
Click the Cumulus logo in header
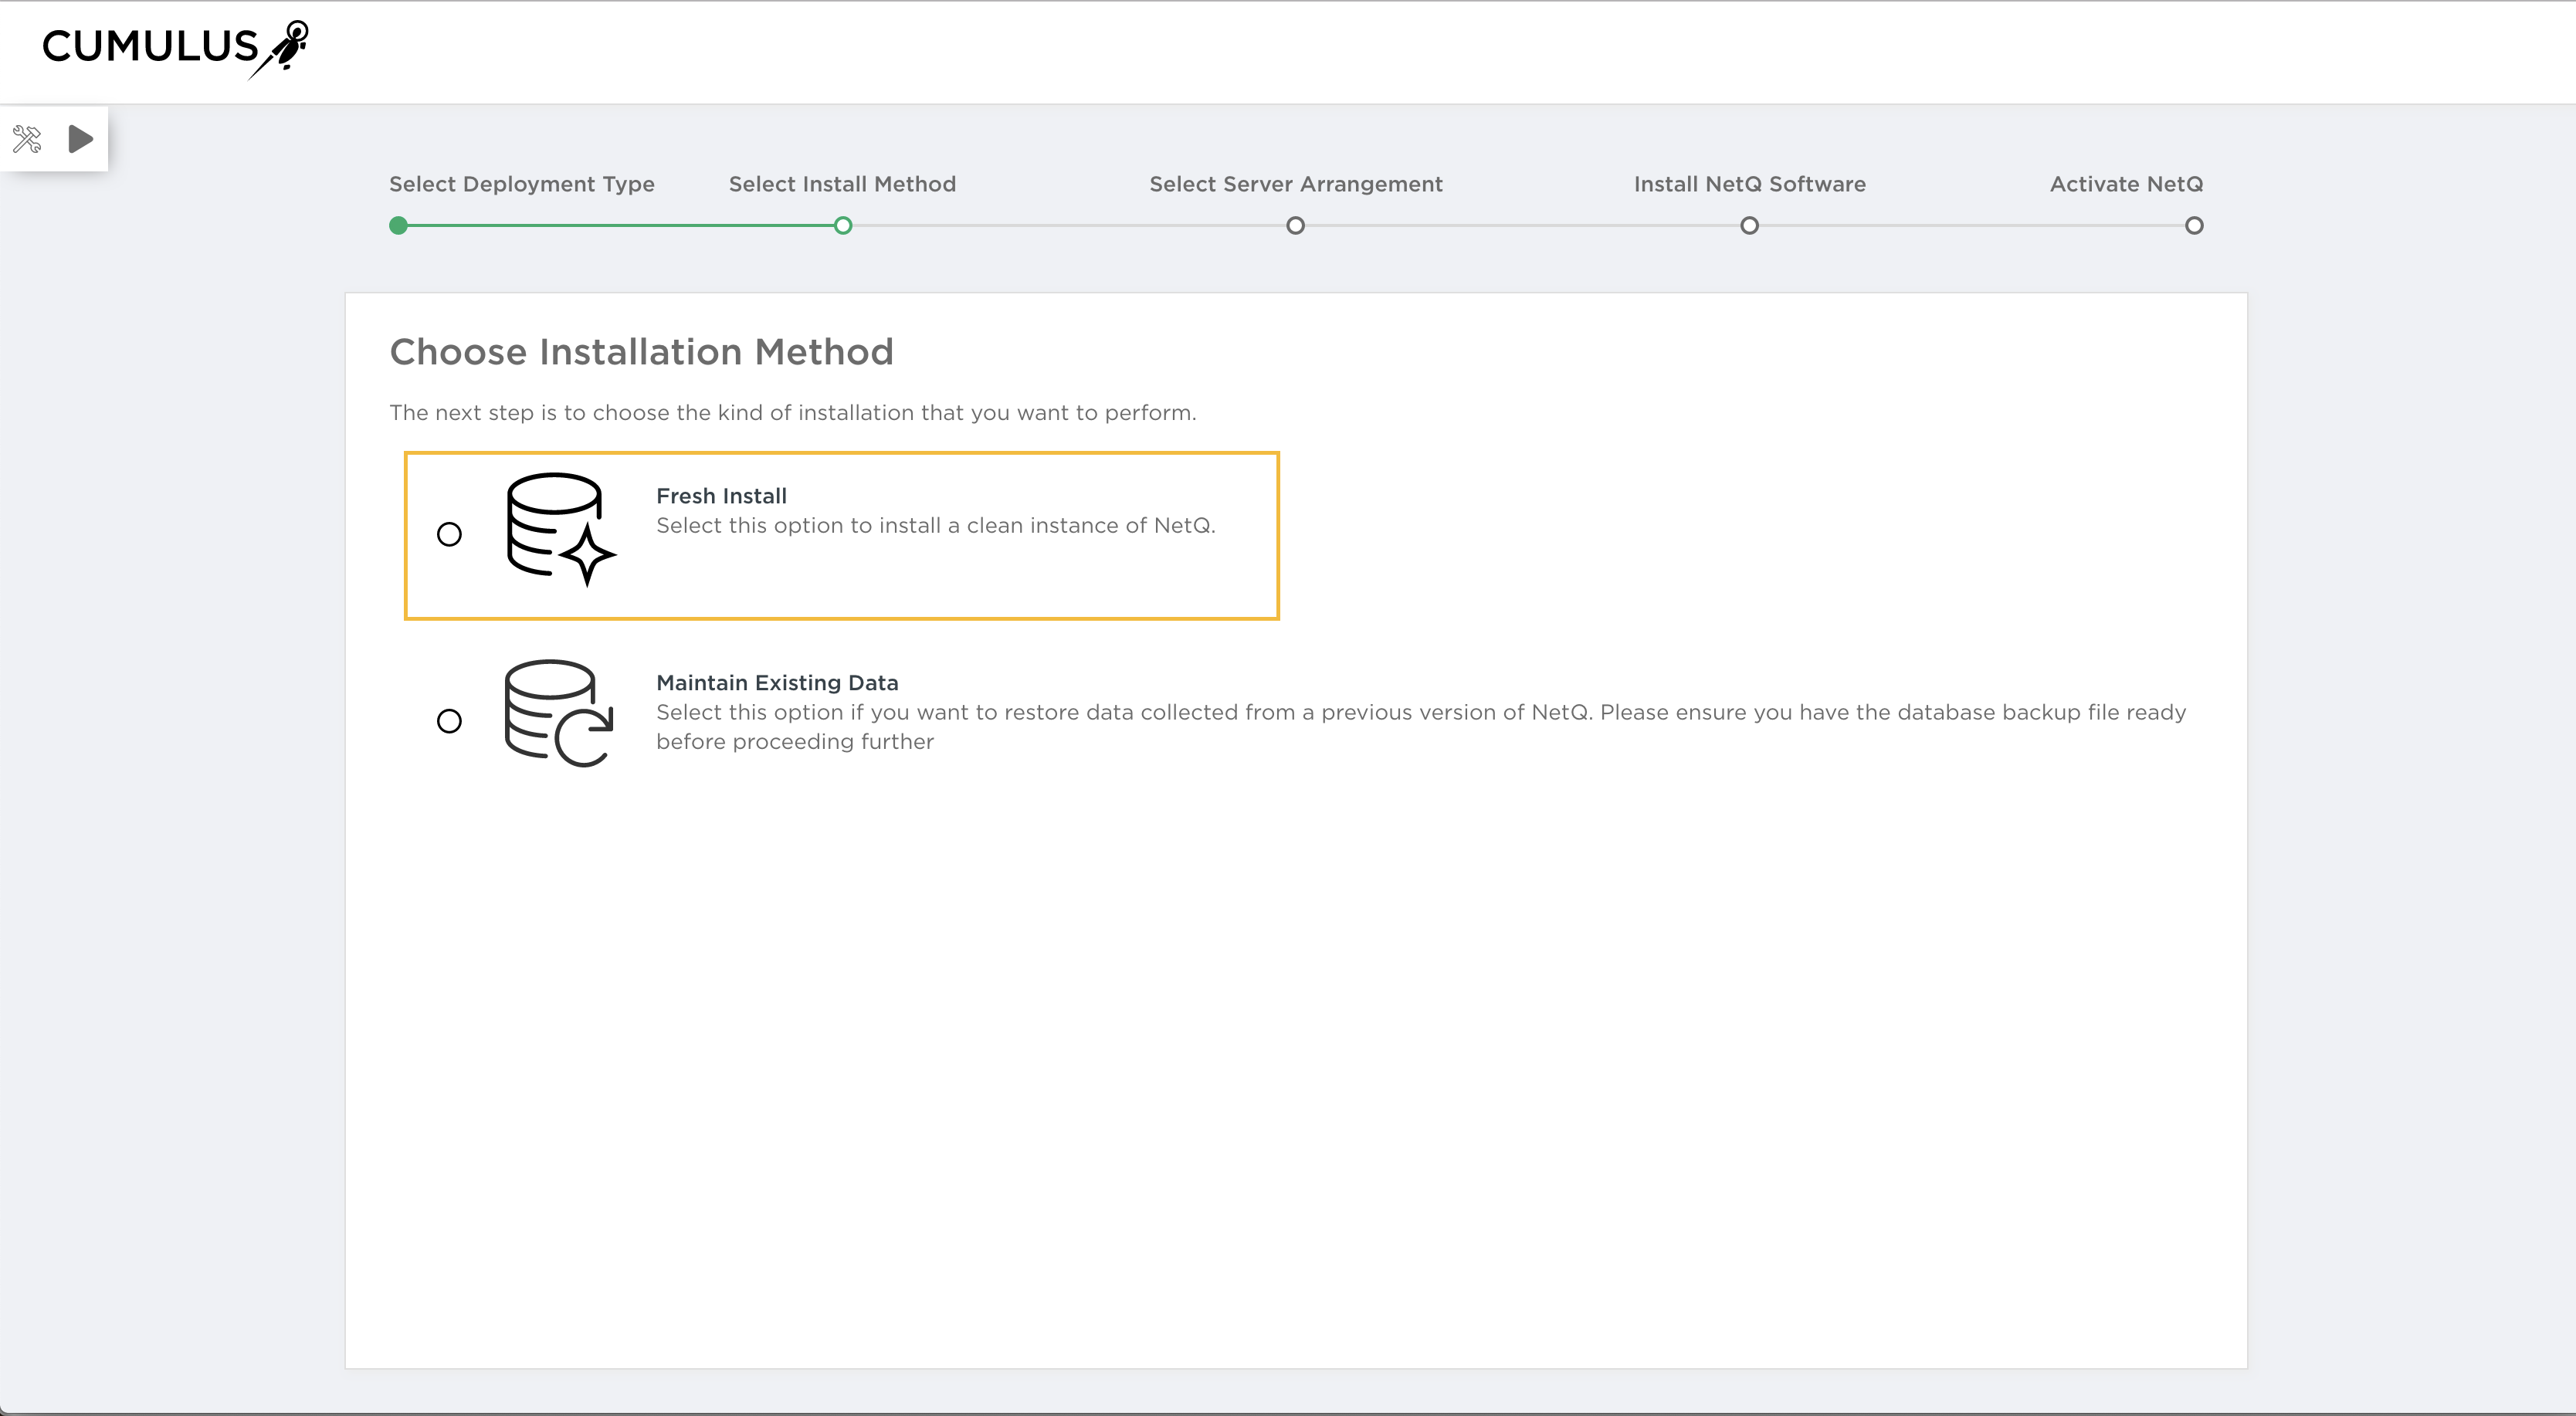pos(174,48)
